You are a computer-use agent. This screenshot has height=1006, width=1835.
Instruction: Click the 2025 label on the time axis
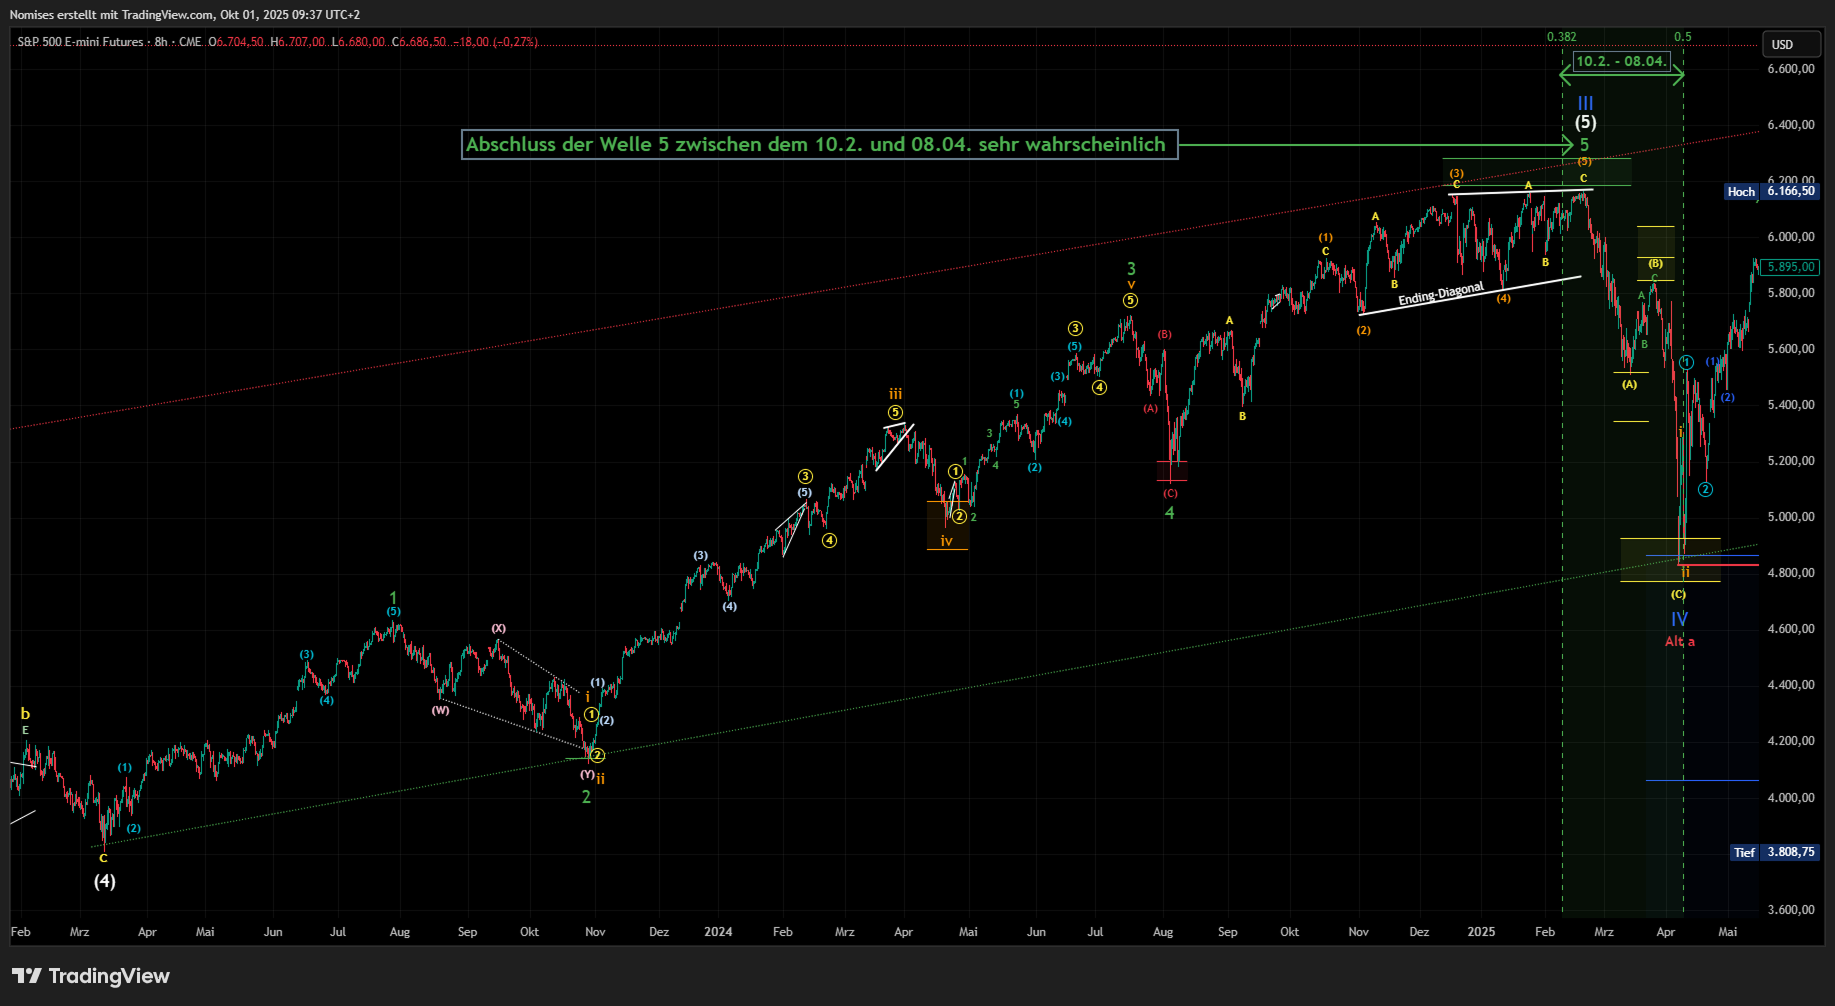(1481, 932)
